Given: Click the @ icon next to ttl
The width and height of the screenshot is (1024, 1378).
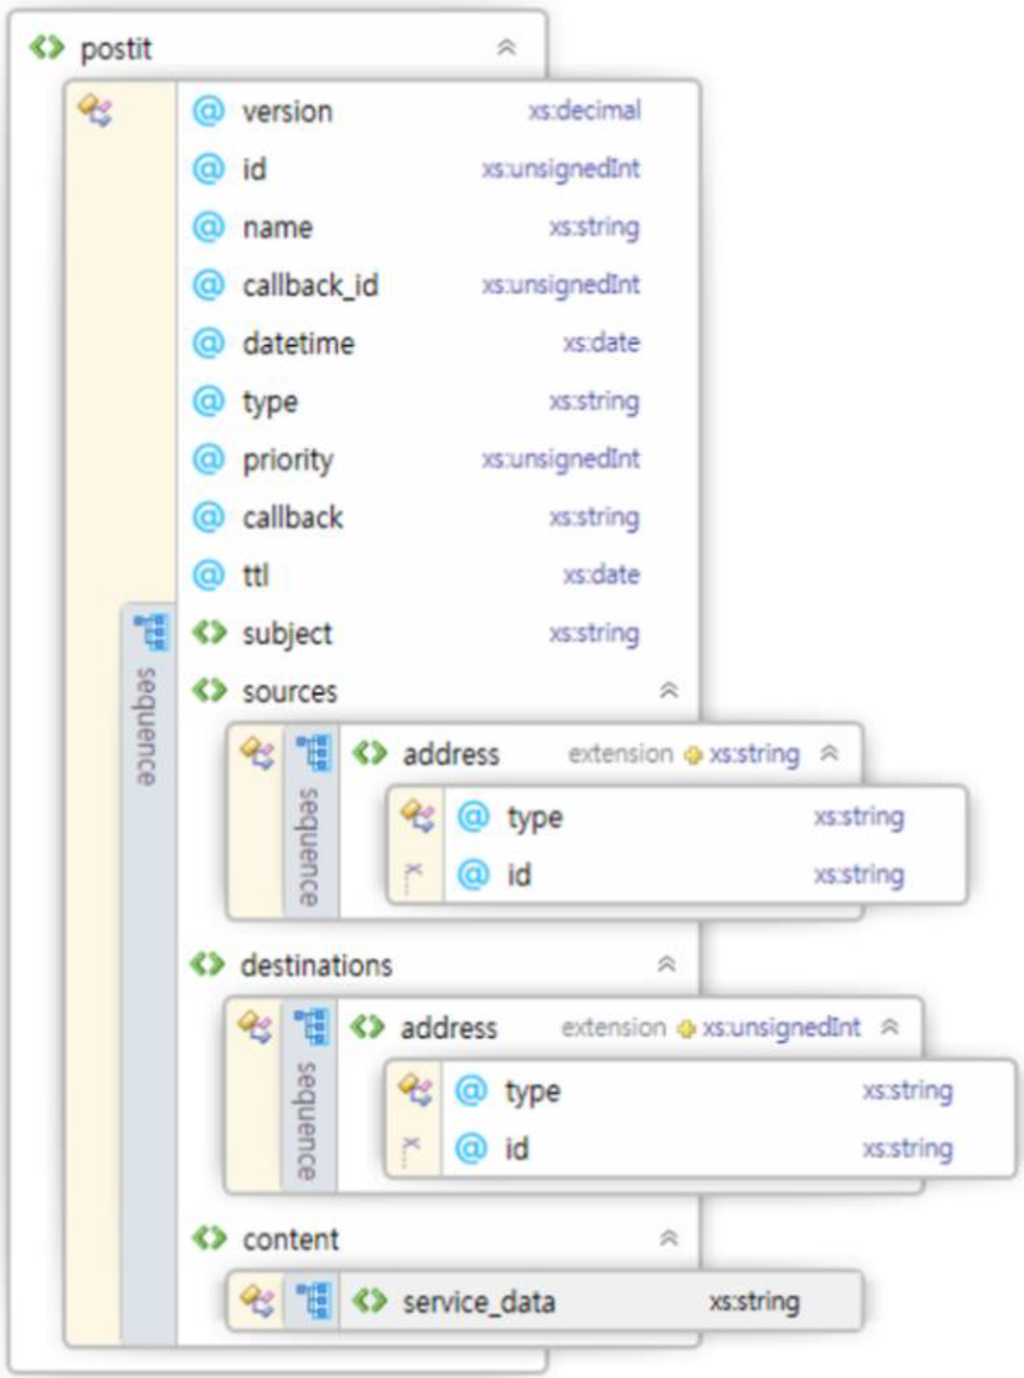Looking at the screenshot, I should (x=208, y=575).
